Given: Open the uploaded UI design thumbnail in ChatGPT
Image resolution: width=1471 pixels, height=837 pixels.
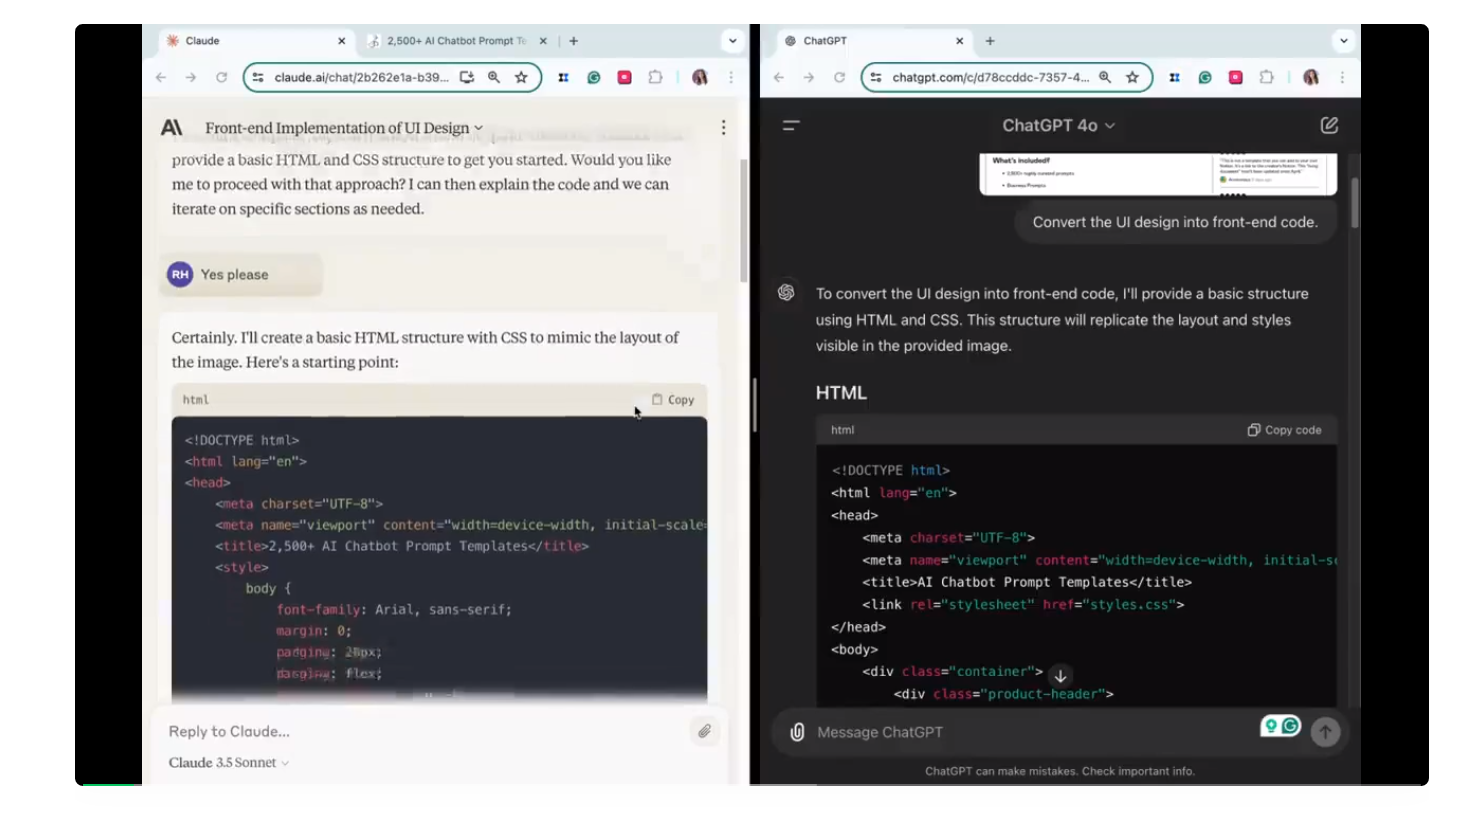Looking at the screenshot, I should tap(1158, 174).
